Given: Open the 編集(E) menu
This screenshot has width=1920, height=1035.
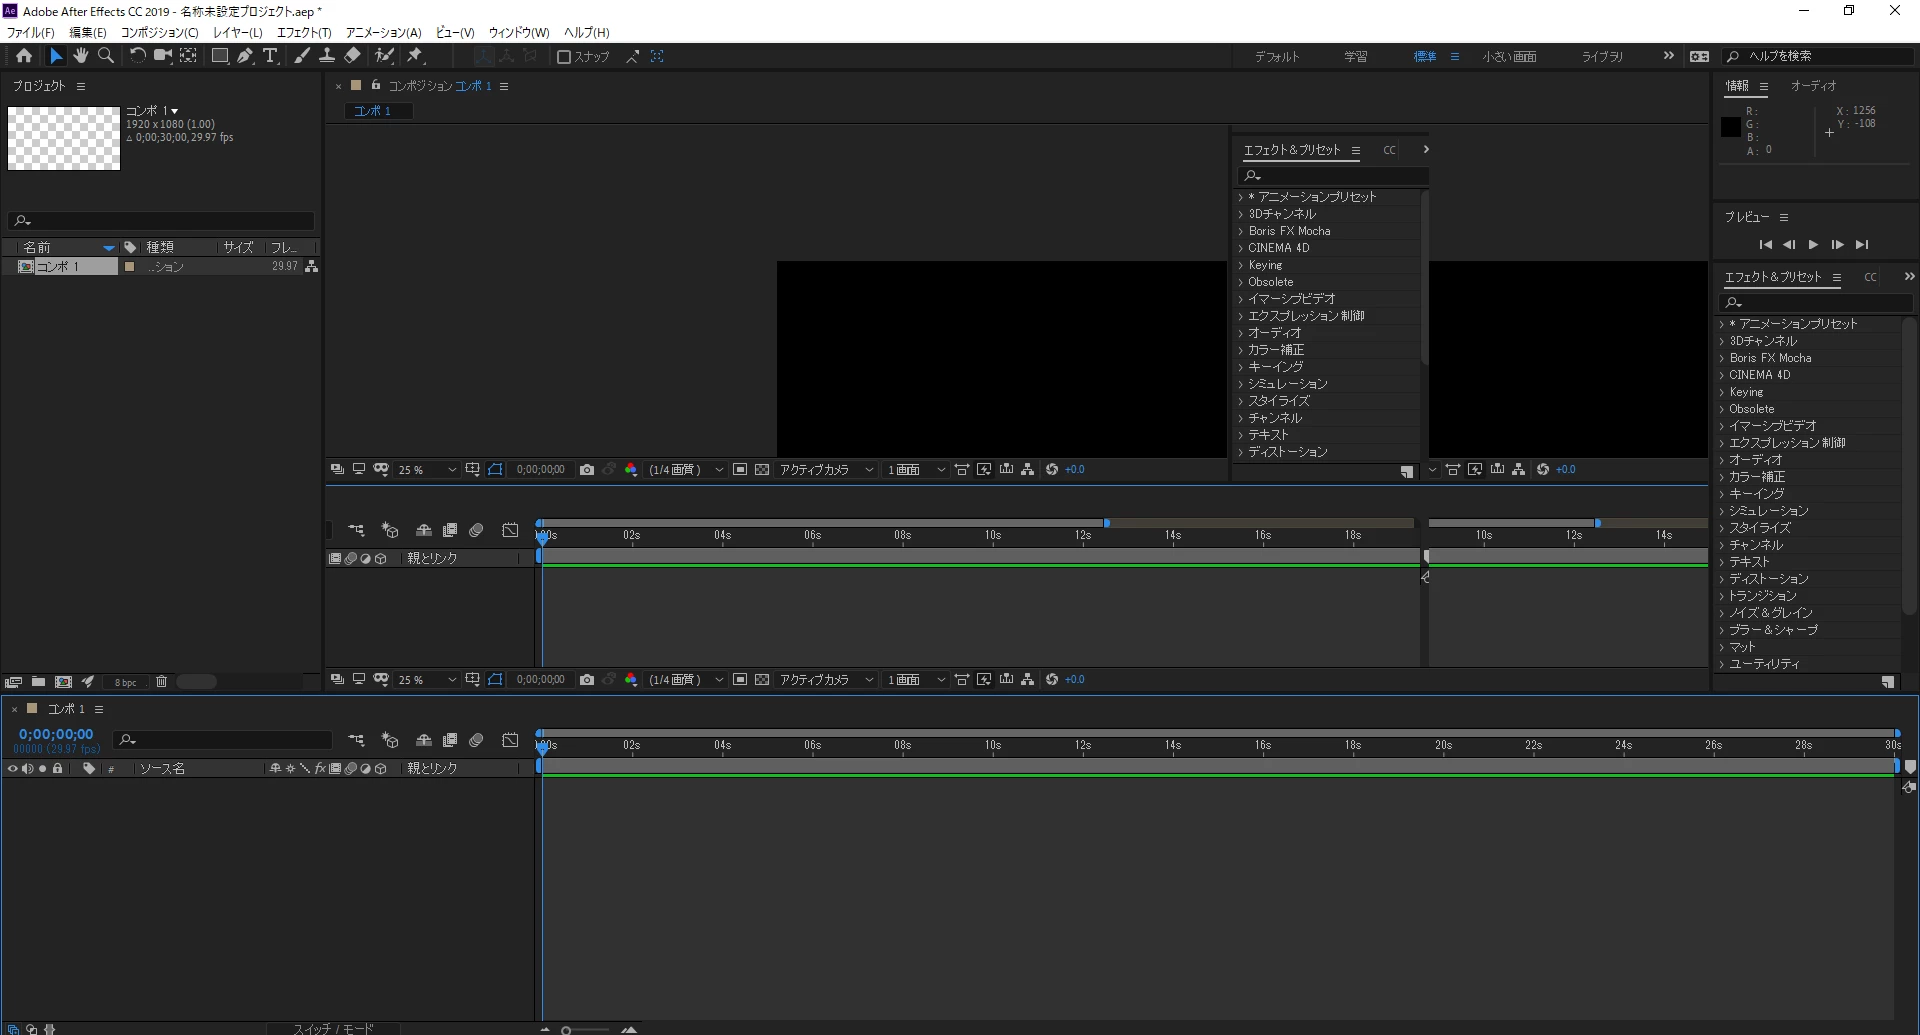Looking at the screenshot, I should pos(88,33).
